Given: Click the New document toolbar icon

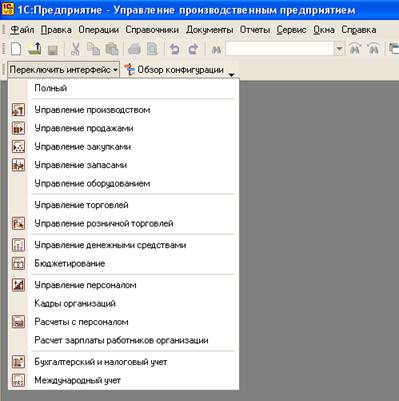Looking at the screenshot, I should click(16, 49).
